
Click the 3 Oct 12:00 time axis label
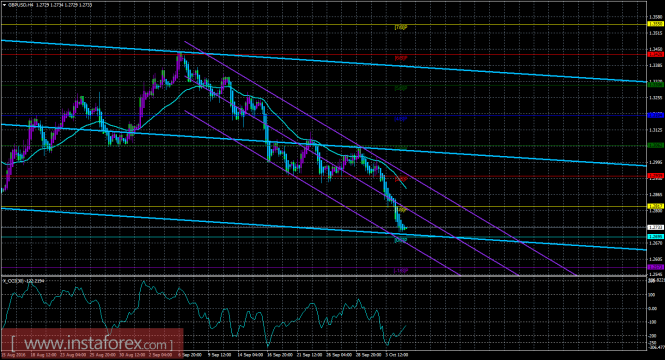point(397,355)
